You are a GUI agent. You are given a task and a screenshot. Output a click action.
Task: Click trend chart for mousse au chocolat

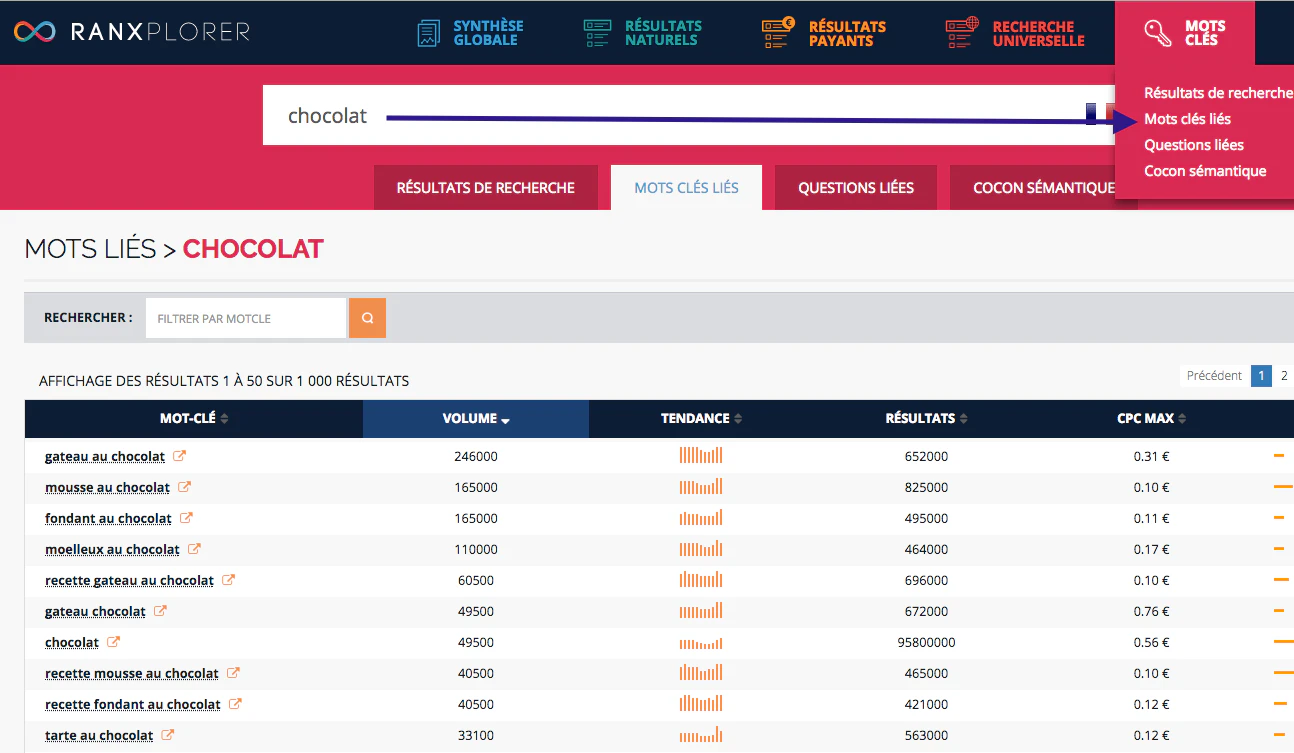[x=701, y=486]
